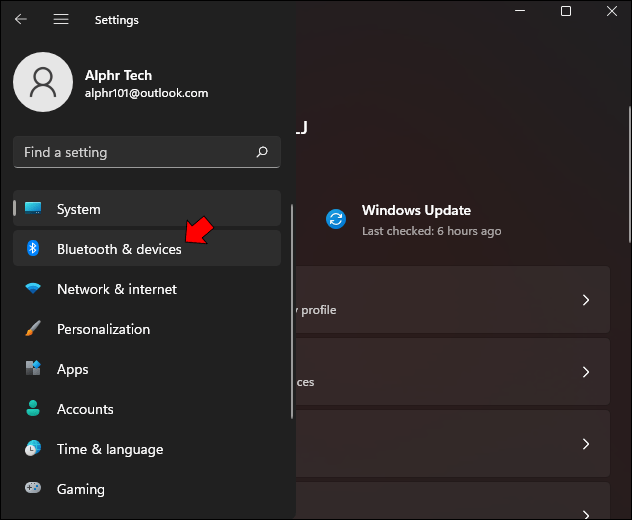632x520 pixels.
Task: Click the search magnifier icon
Action: click(x=262, y=152)
